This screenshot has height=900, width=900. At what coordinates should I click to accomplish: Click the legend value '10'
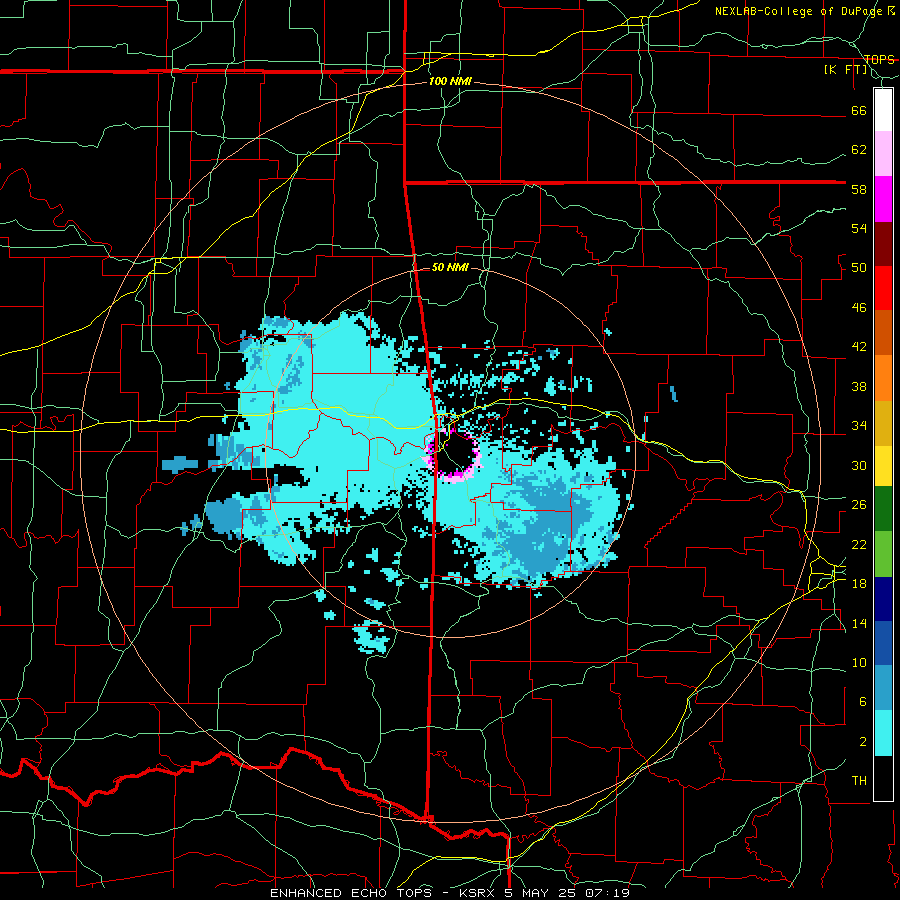859,663
